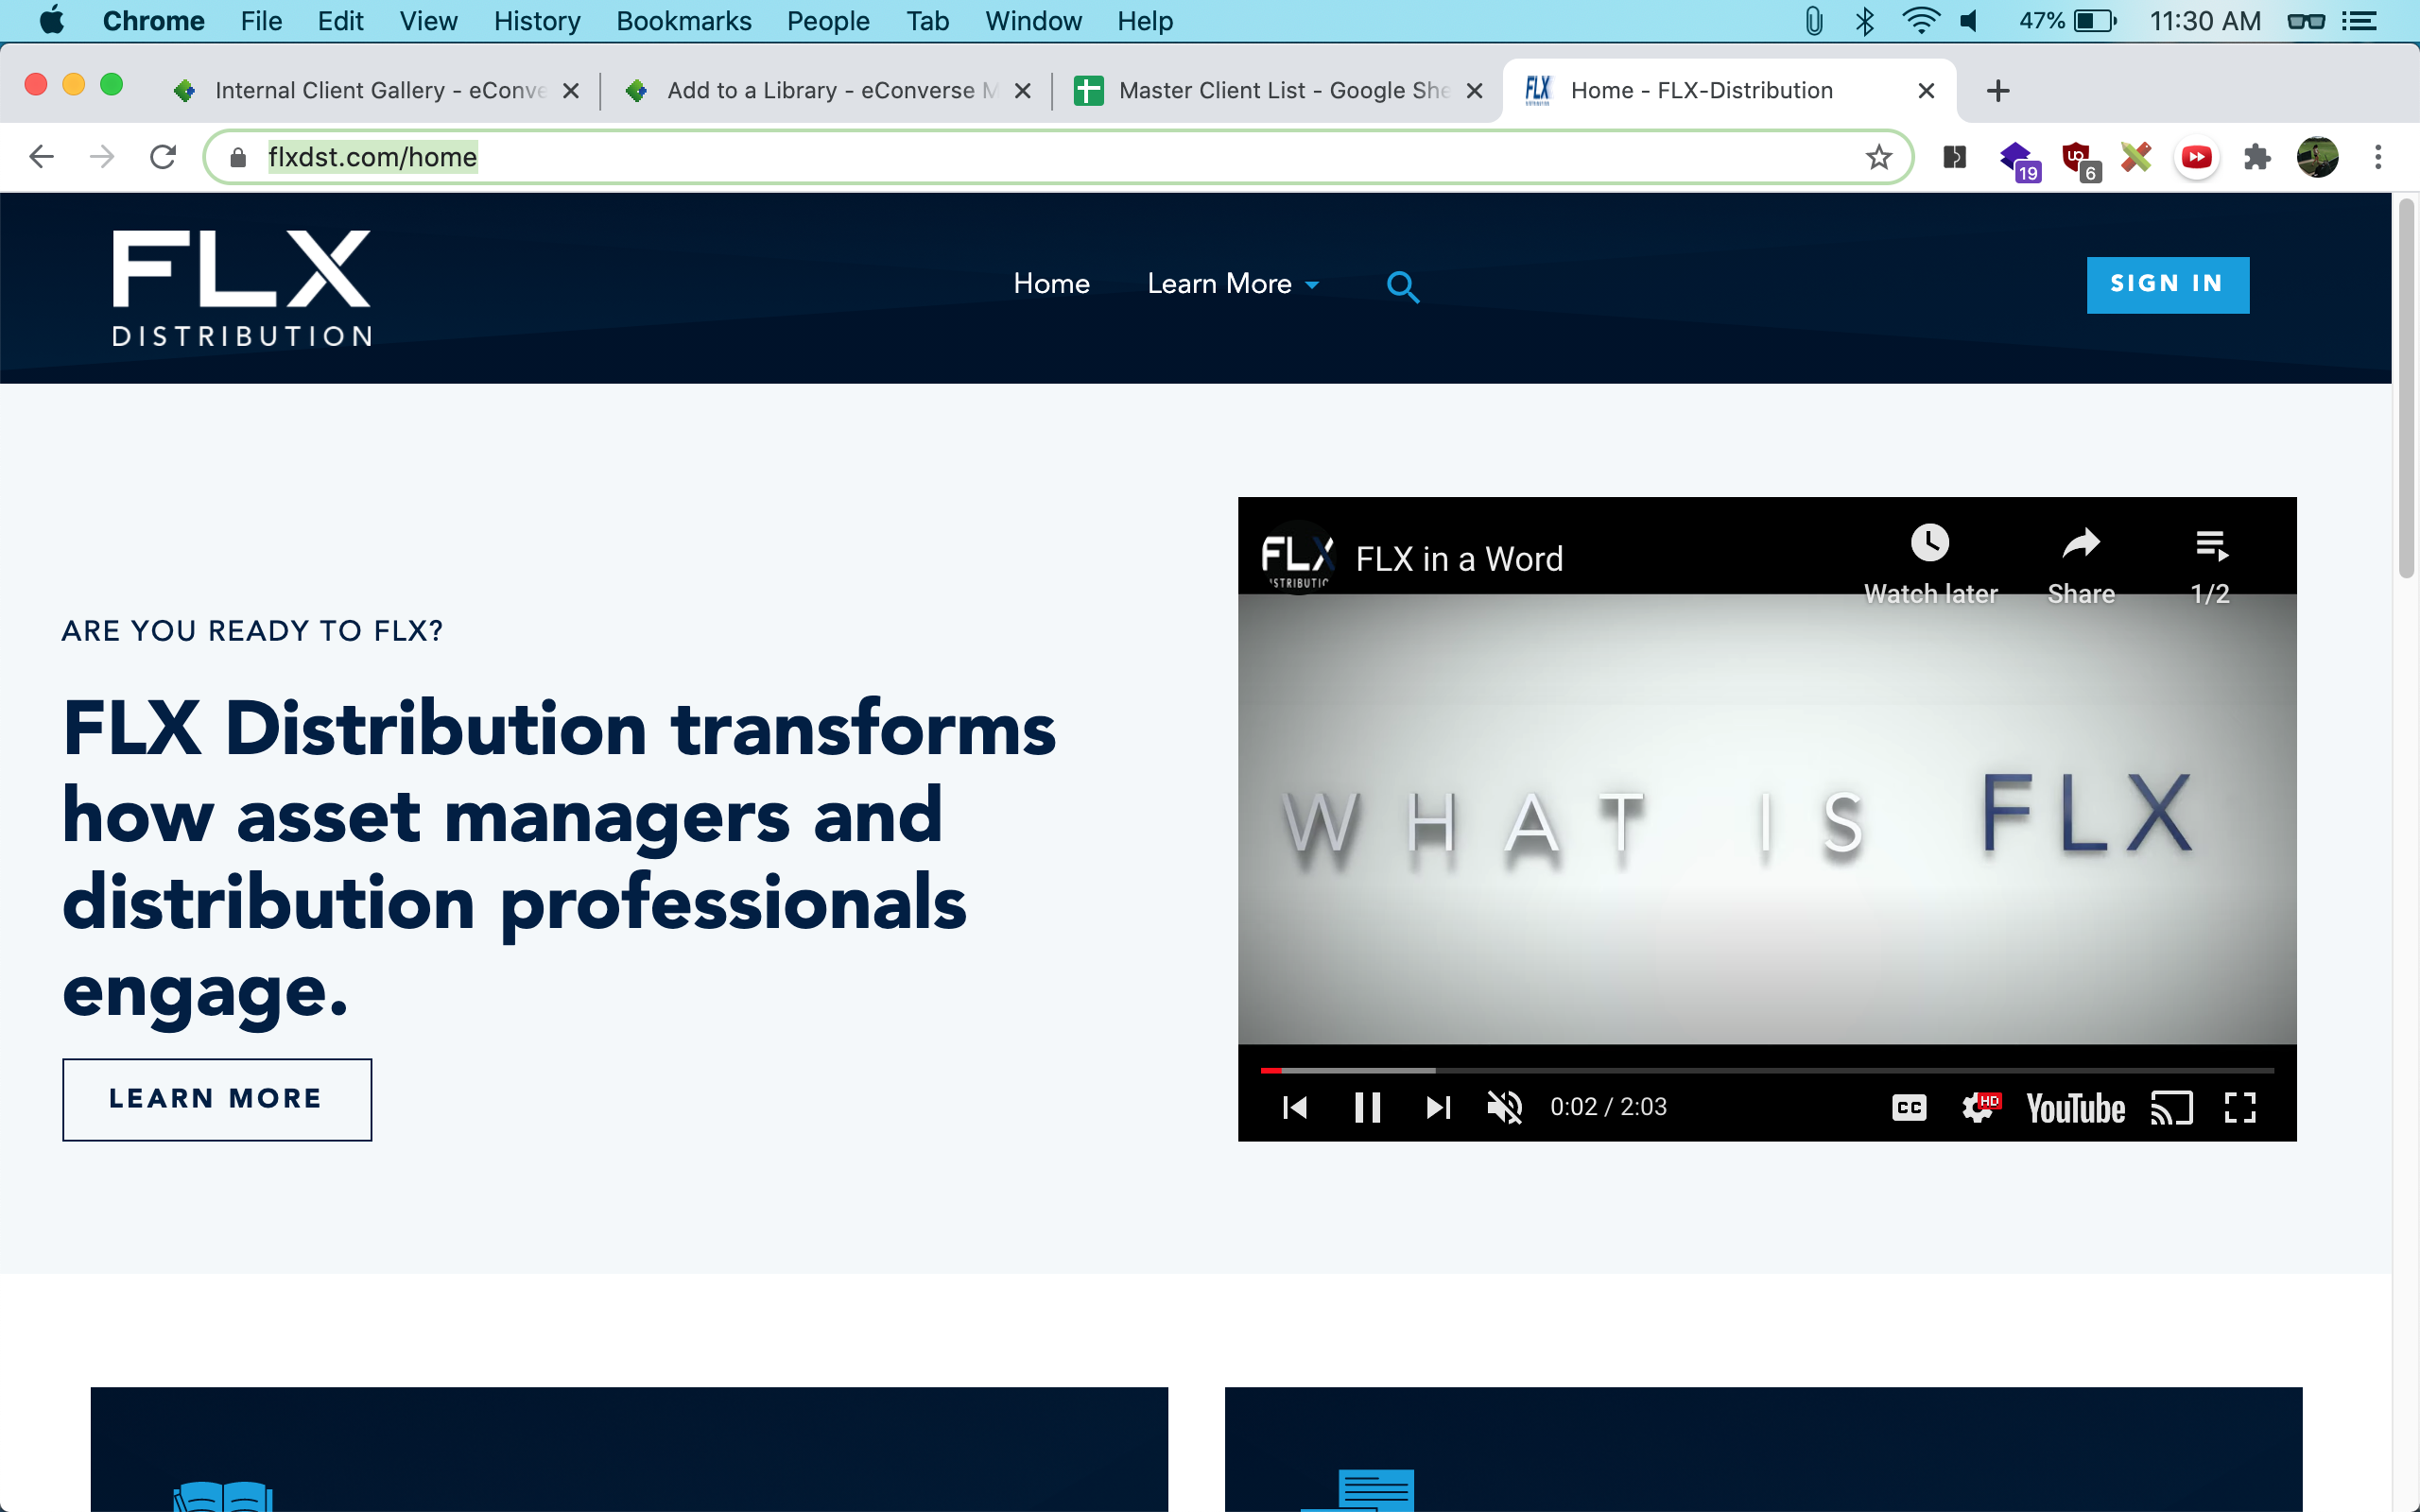
Task: Click the Cast to TV icon
Action: click(x=2171, y=1107)
